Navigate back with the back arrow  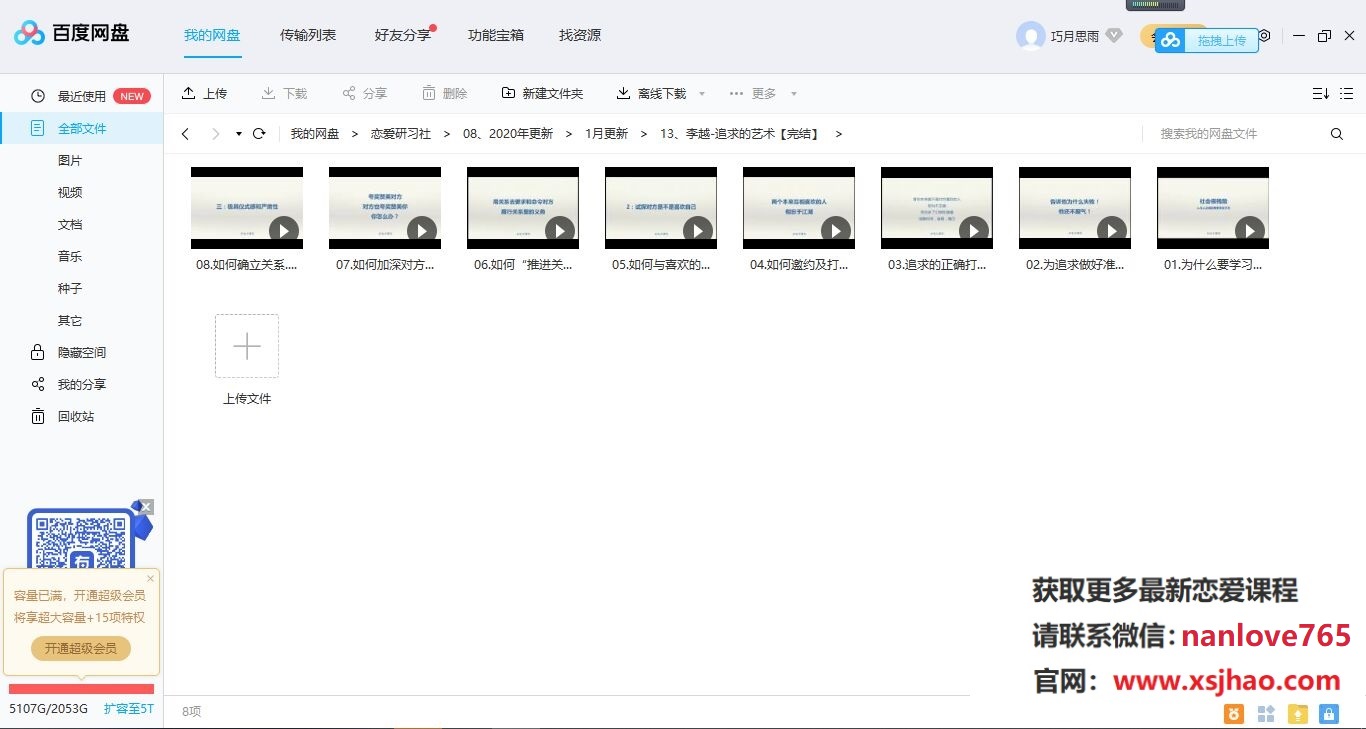coord(186,132)
